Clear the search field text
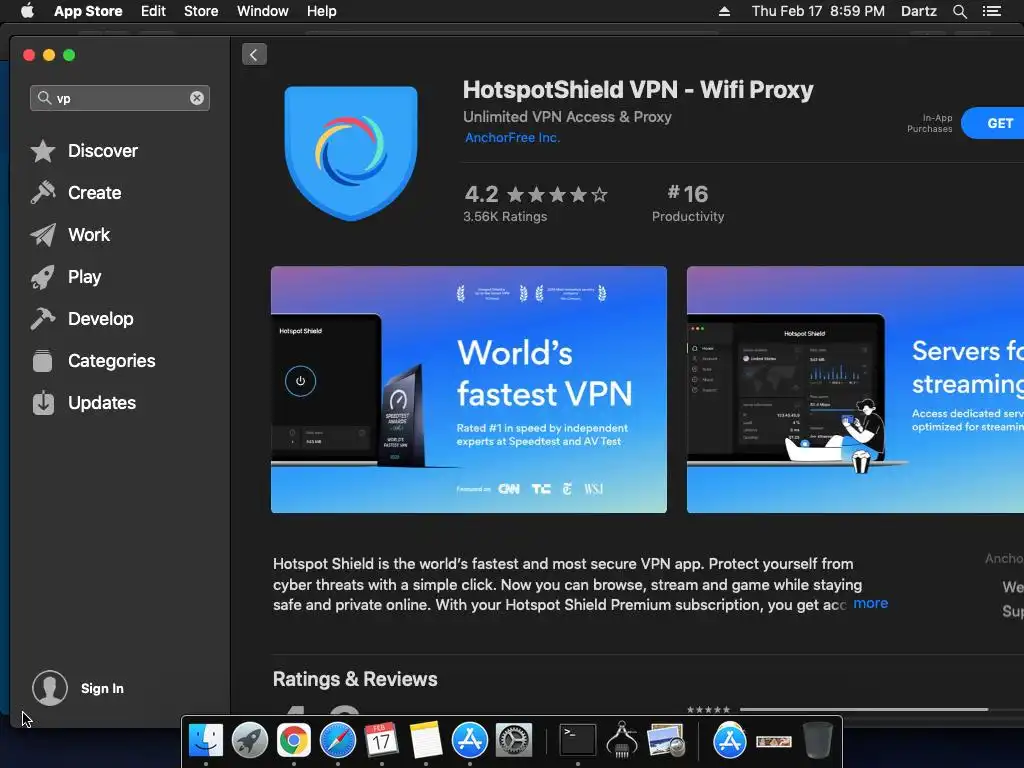 [x=197, y=98]
